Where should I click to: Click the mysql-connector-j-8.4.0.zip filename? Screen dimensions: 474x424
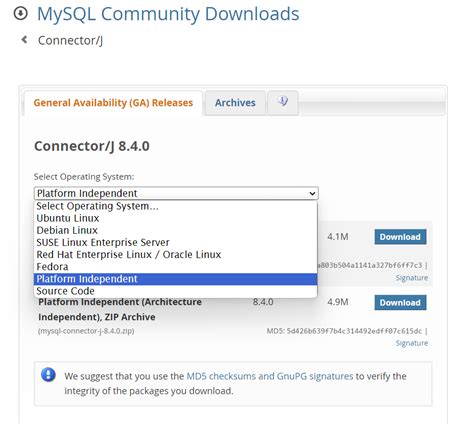[x=86, y=331]
